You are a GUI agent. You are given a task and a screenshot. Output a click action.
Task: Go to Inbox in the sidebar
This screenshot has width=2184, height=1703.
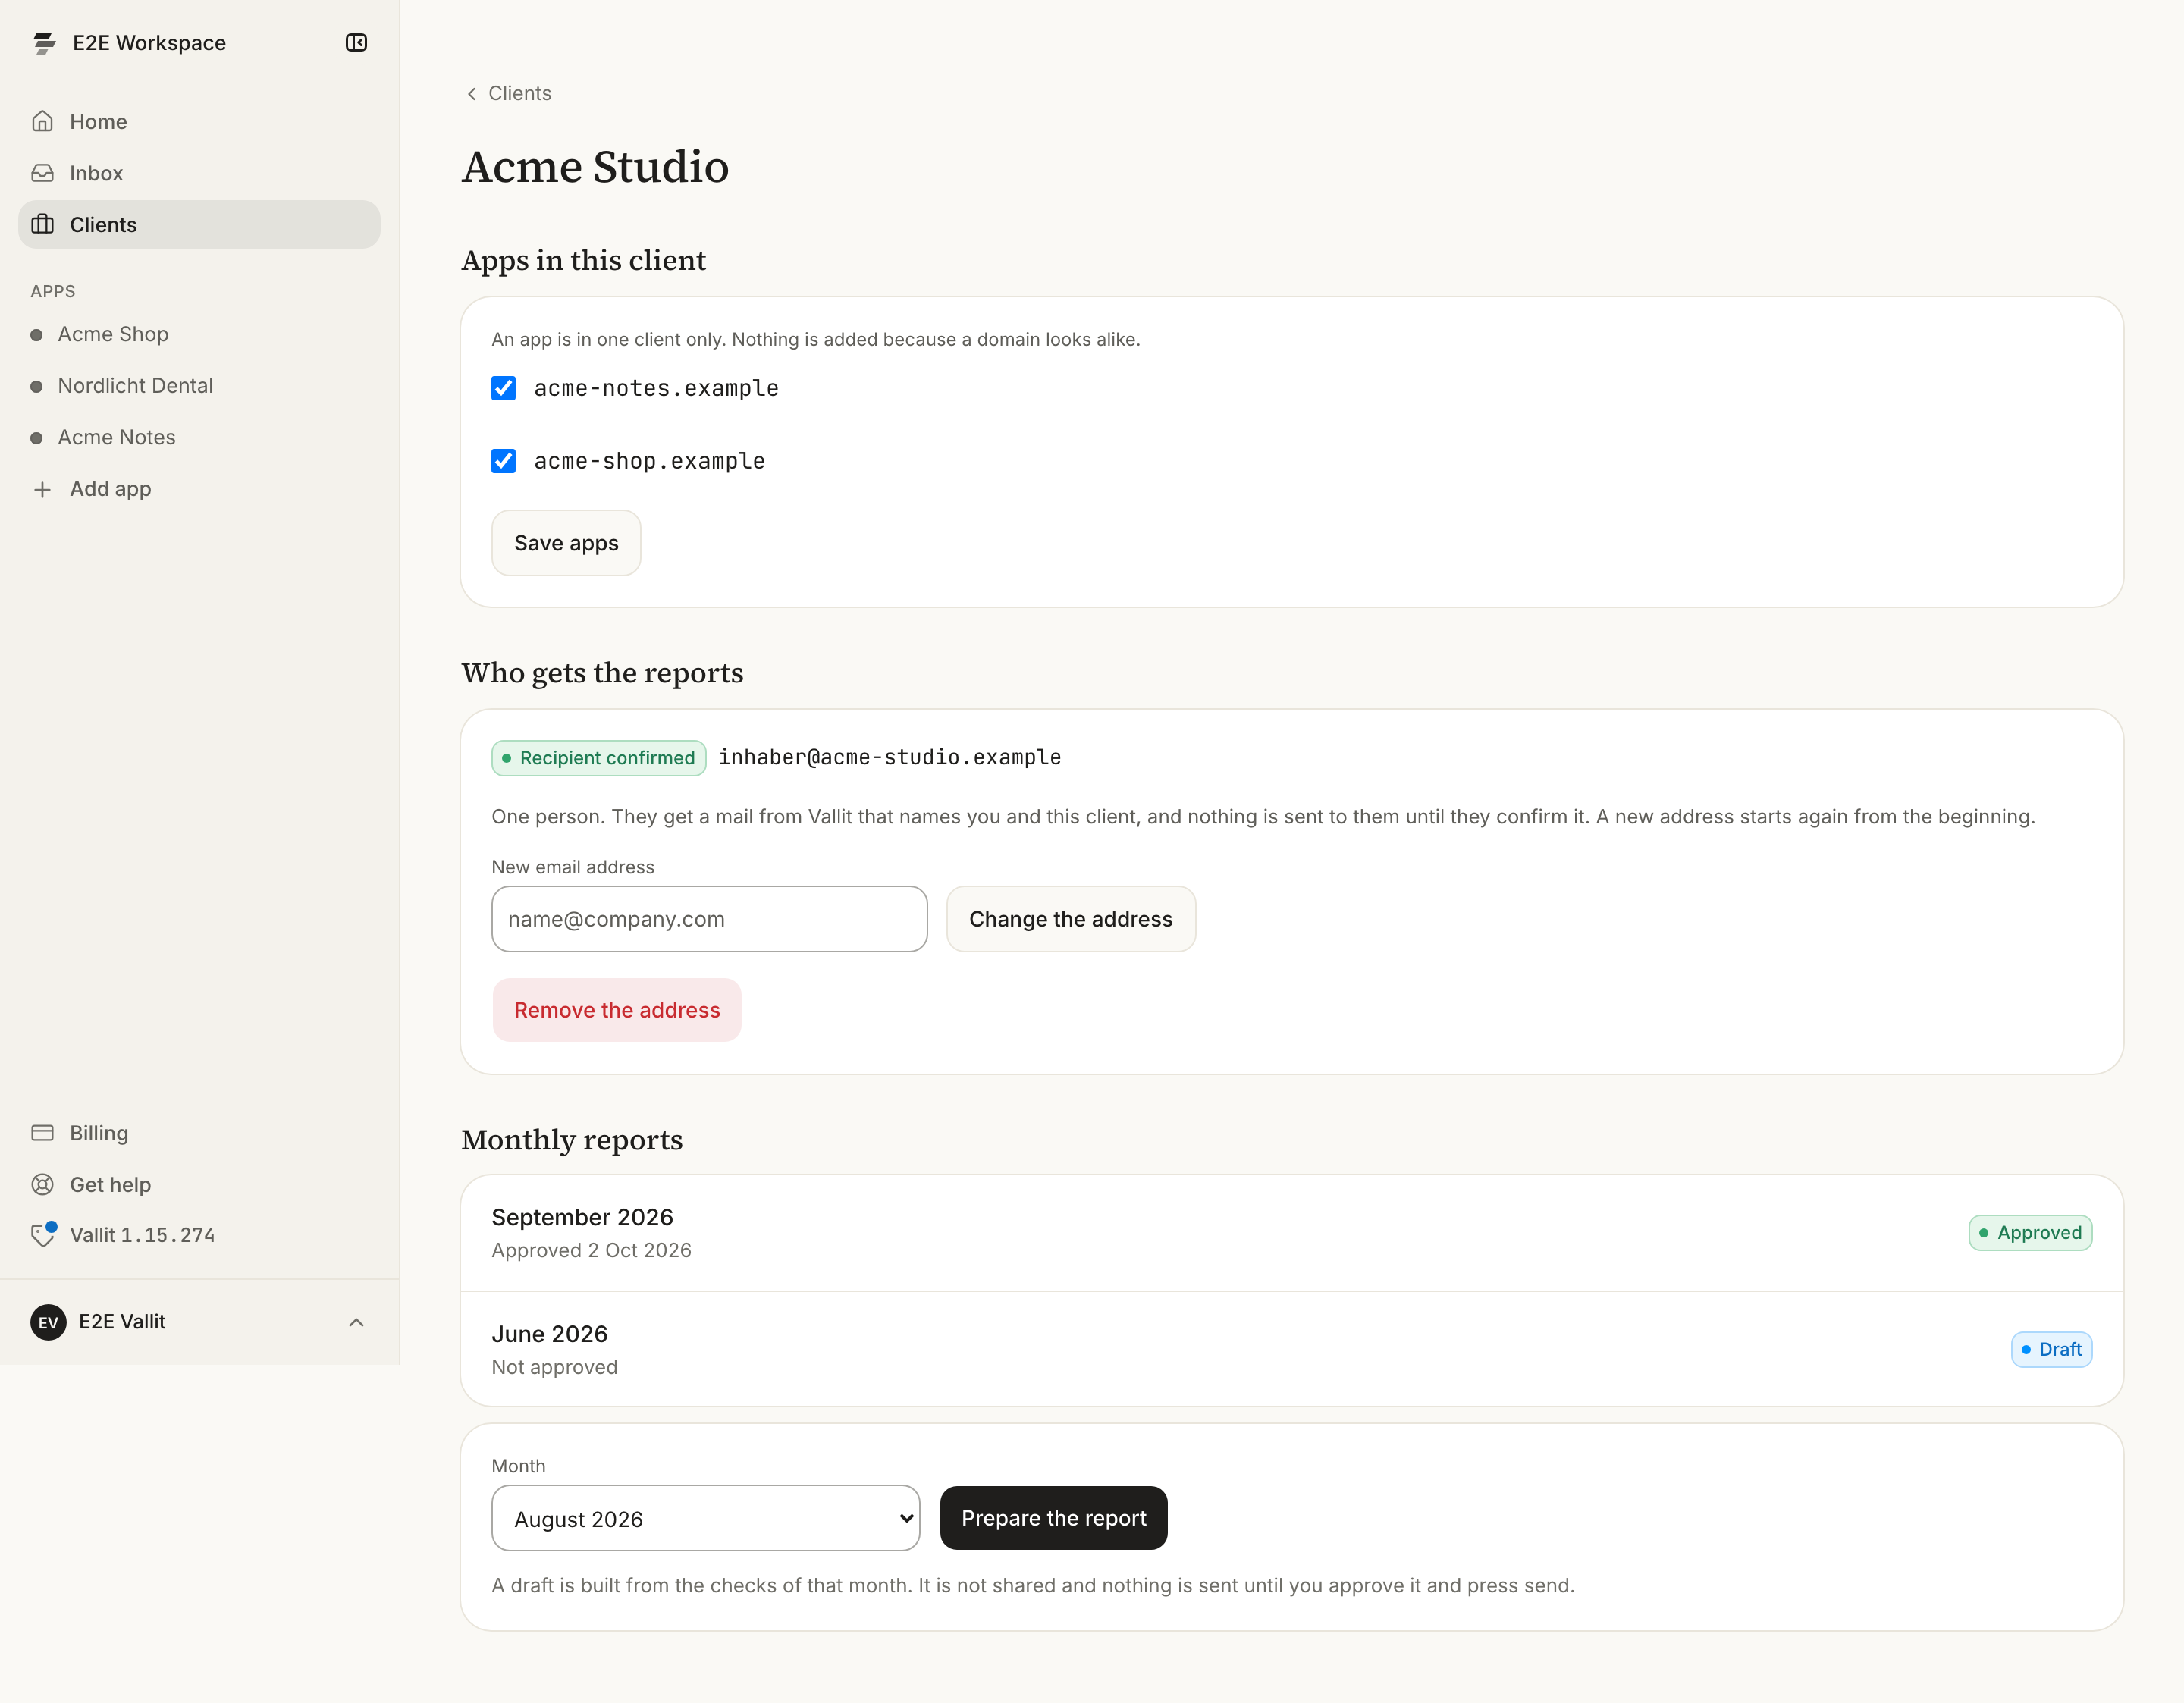(x=199, y=173)
